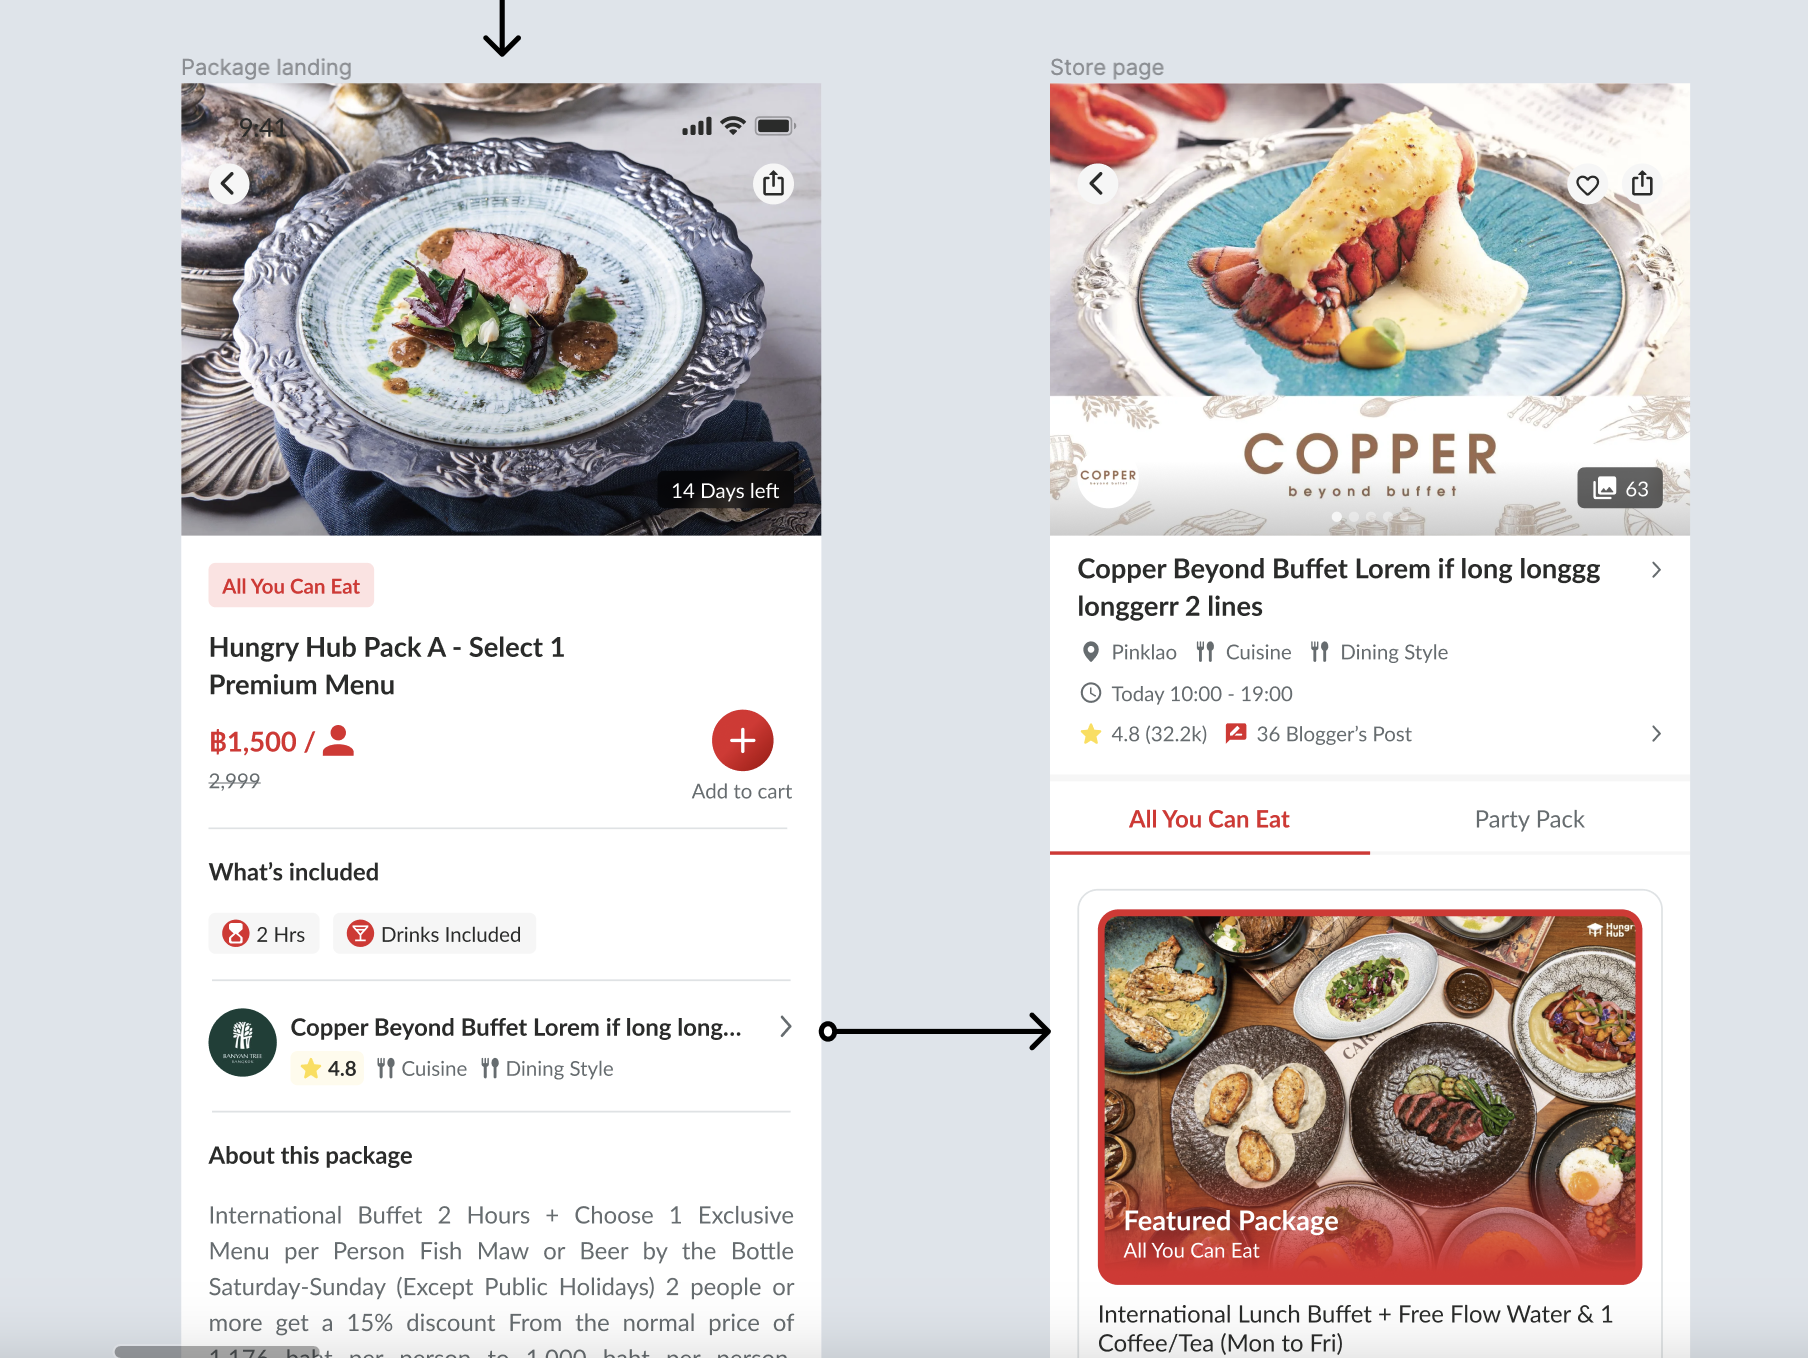Tap share icon on package image
The image size is (1808, 1358).
pyautogui.click(x=773, y=184)
